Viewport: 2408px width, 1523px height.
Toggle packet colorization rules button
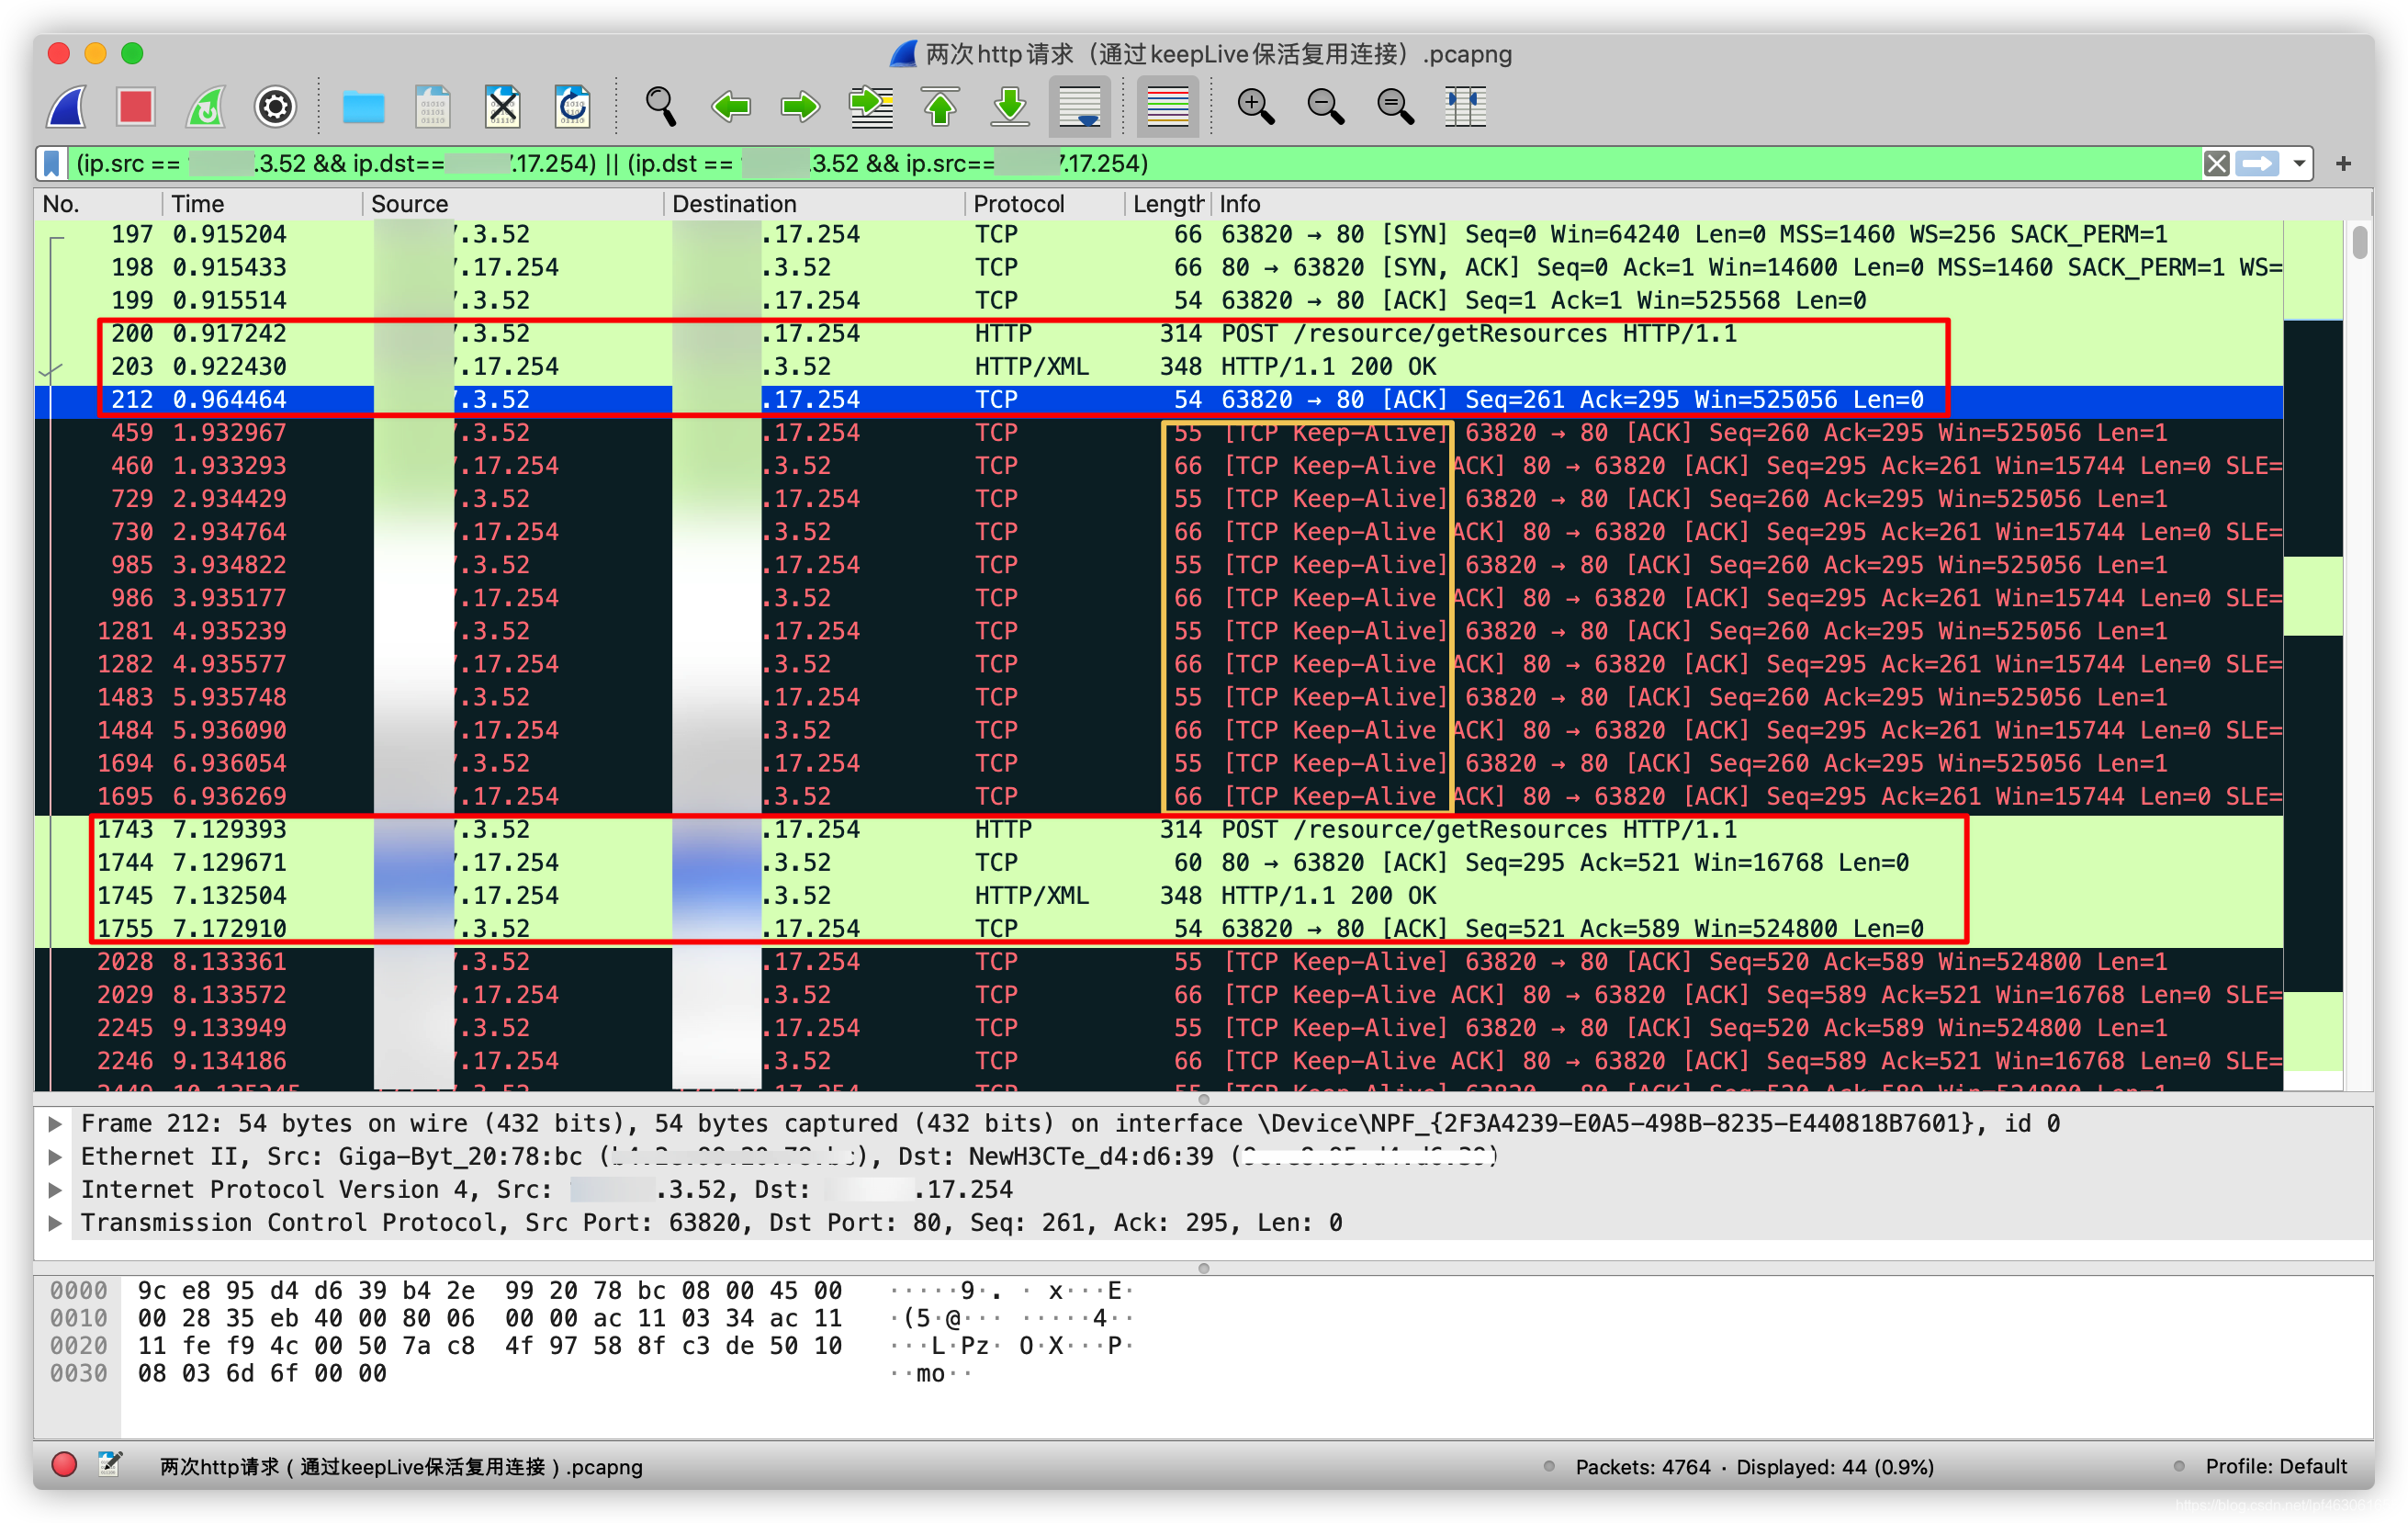1167,107
